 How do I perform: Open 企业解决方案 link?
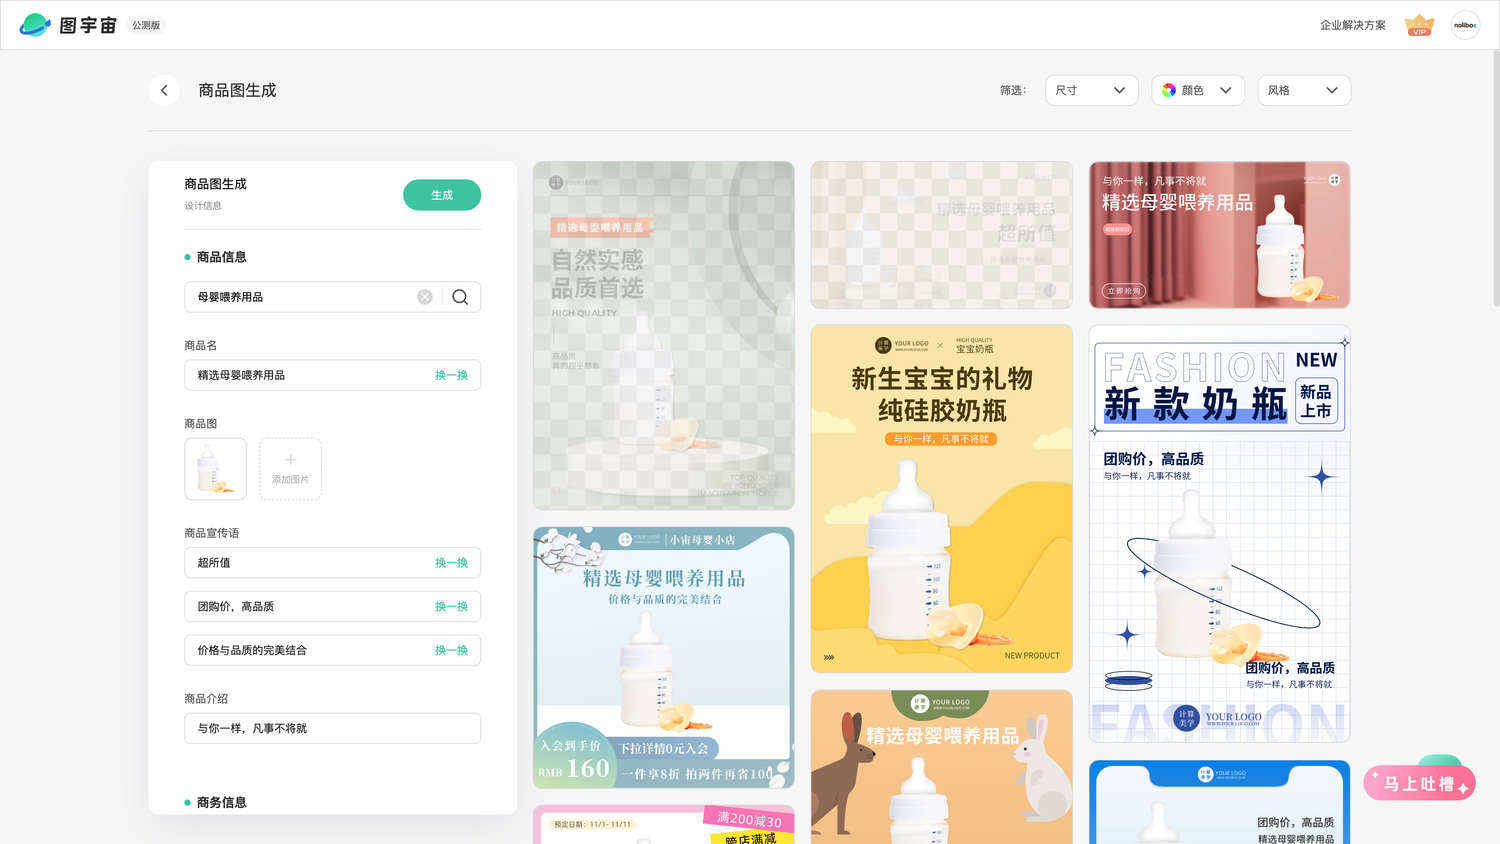(x=1353, y=25)
